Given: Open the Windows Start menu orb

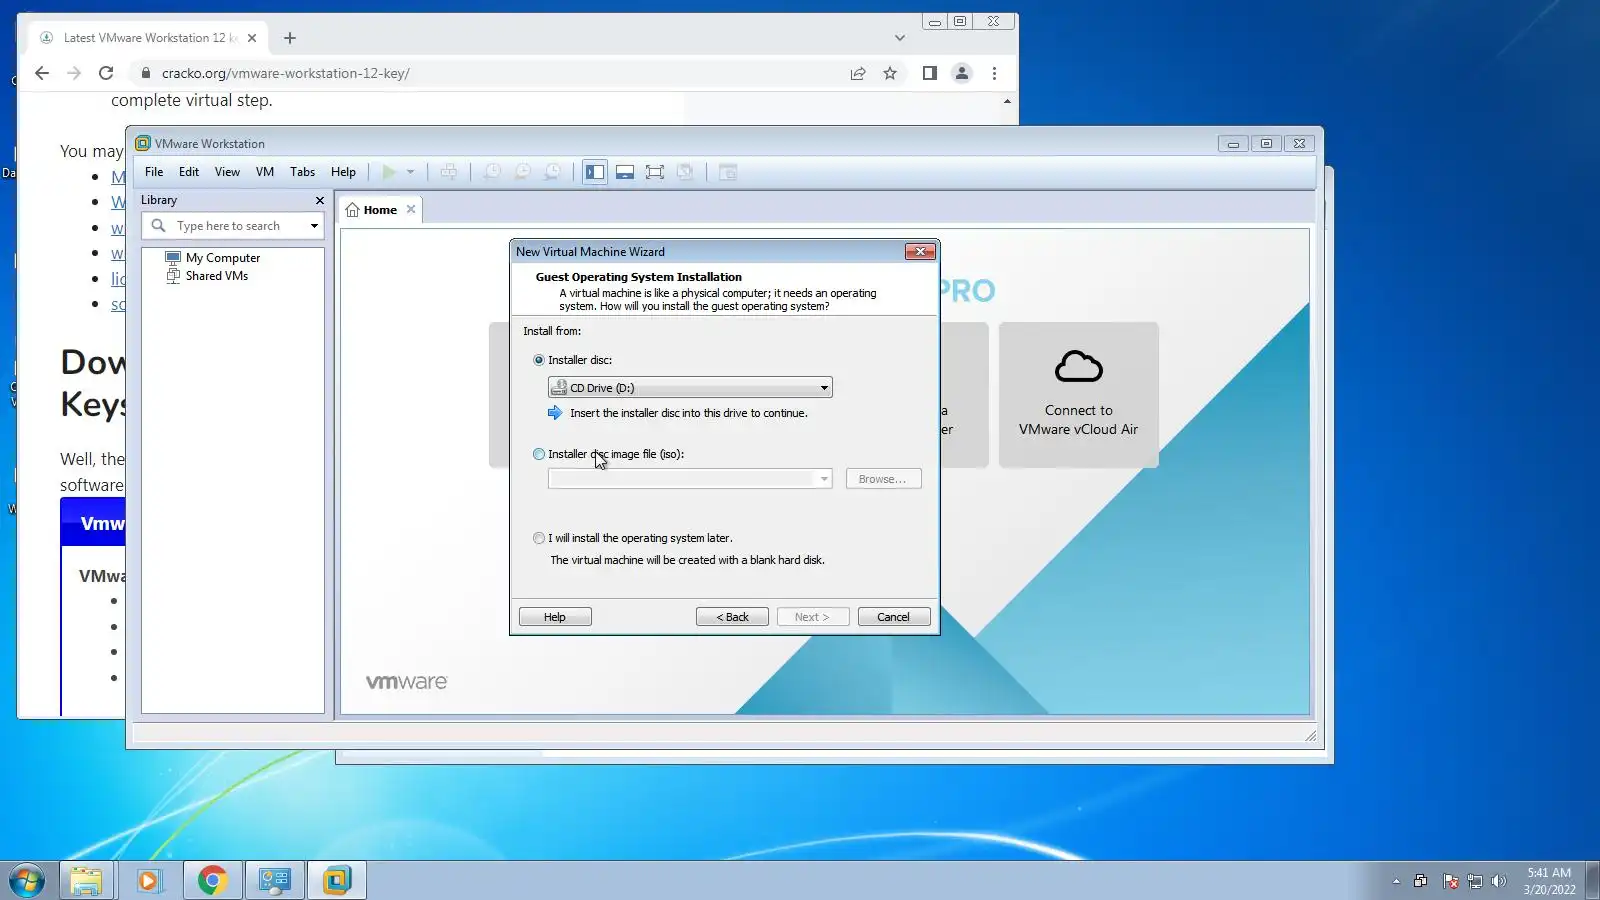Looking at the screenshot, I should [27, 881].
